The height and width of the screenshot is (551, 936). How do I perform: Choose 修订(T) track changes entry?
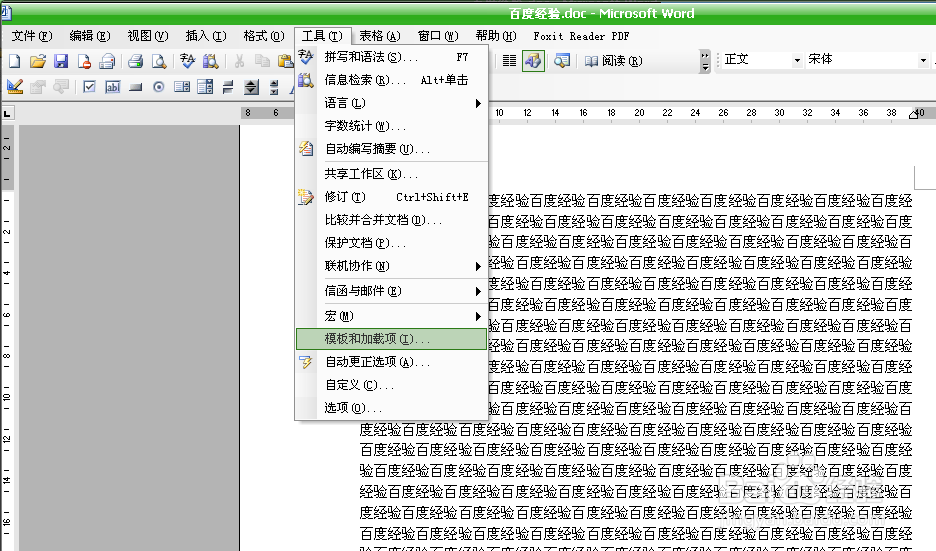click(391, 197)
